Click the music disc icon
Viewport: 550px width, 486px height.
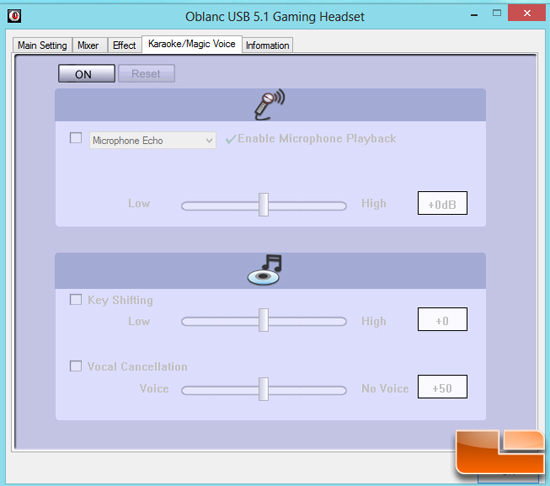tap(264, 270)
